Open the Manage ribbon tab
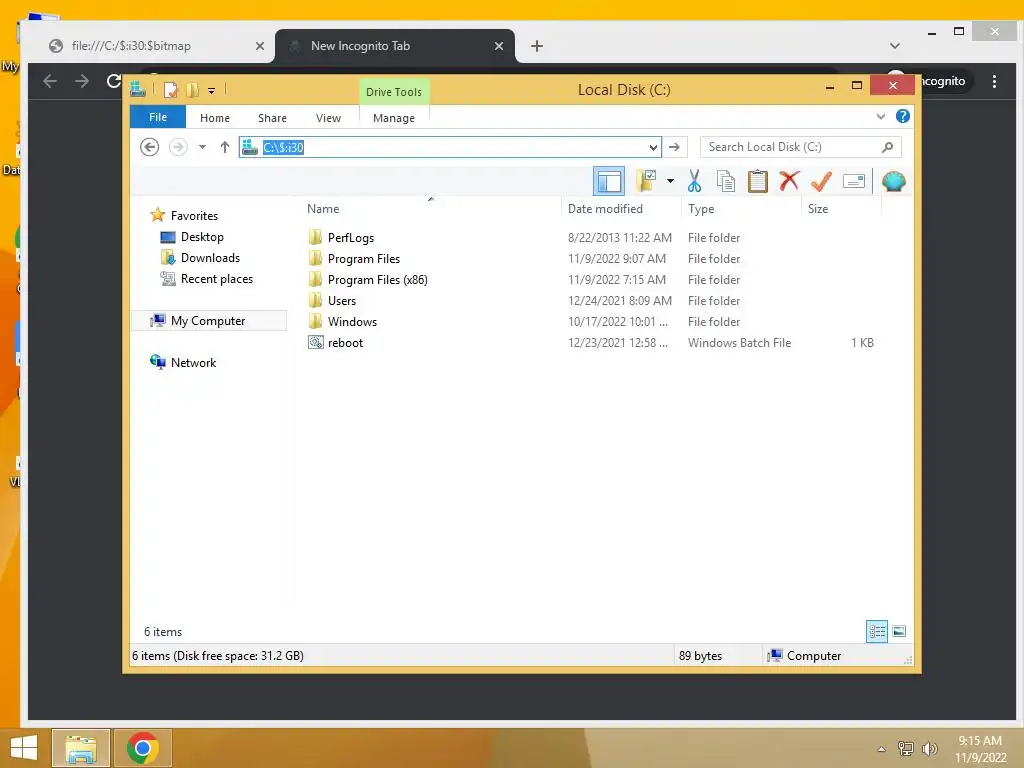Viewport: 1024px width, 768px height. [394, 118]
